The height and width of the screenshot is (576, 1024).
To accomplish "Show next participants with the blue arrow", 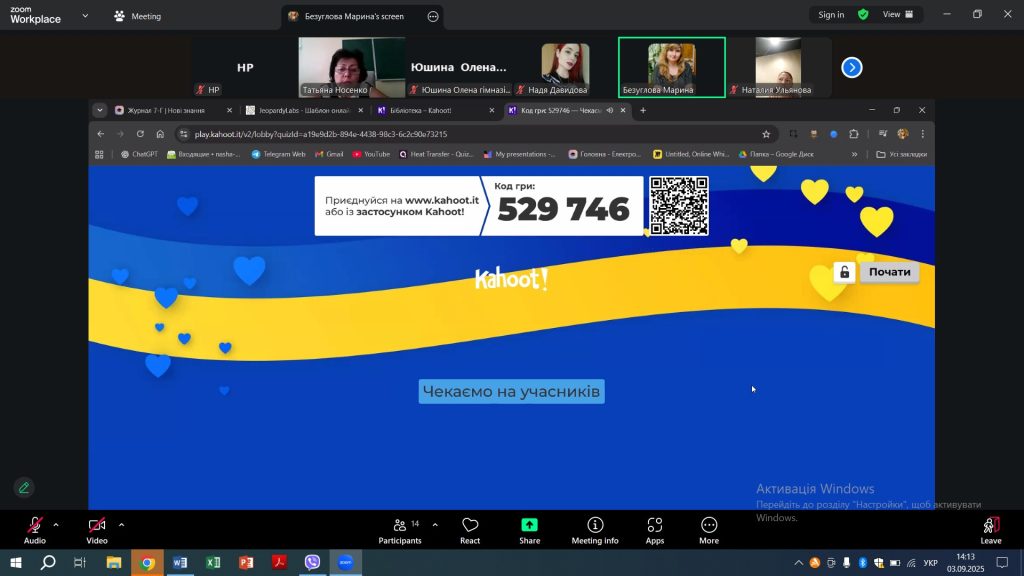I will pyautogui.click(x=852, y=67).
